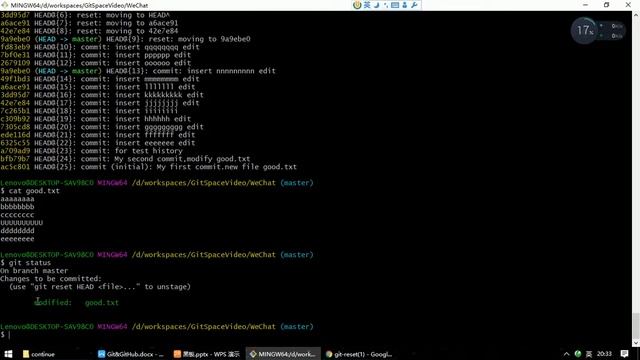Toggle the 英 language mode icon
640x360 pixels.
[367, 5]
